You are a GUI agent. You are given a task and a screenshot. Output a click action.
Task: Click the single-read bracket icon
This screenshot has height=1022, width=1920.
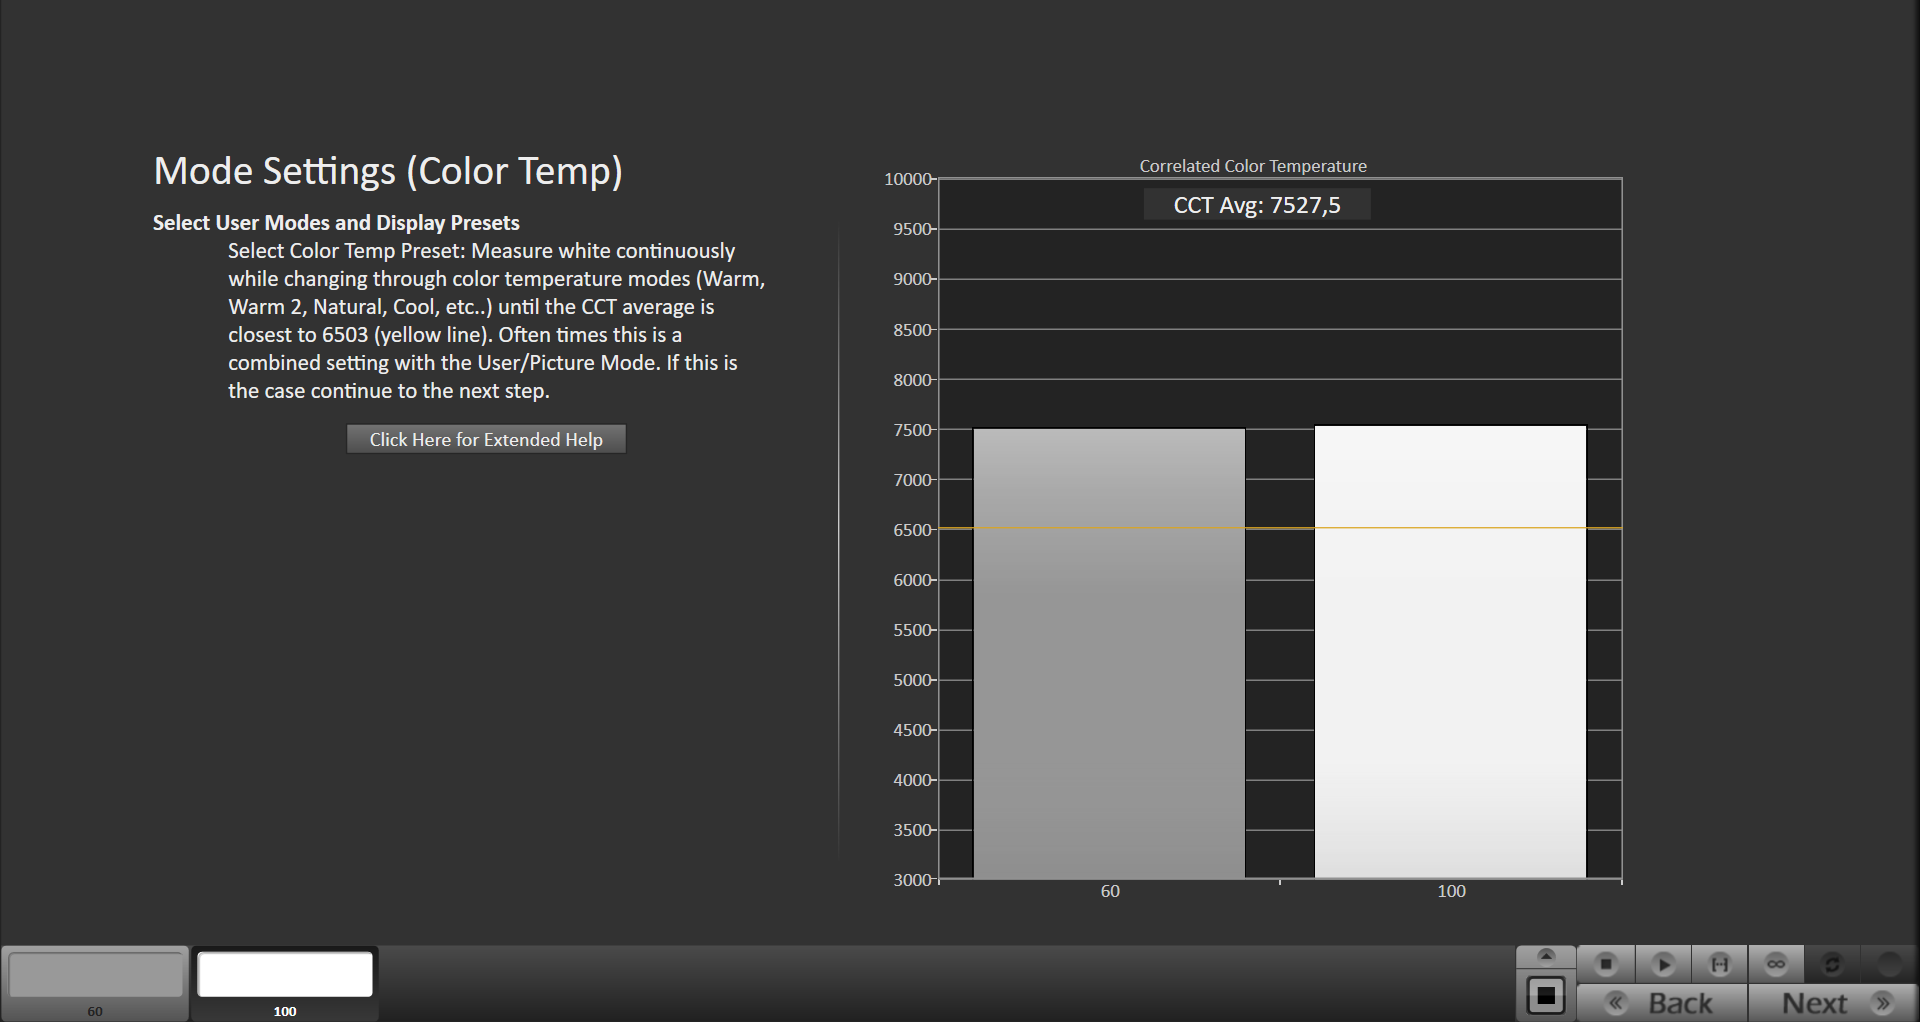click(1720, 964)
